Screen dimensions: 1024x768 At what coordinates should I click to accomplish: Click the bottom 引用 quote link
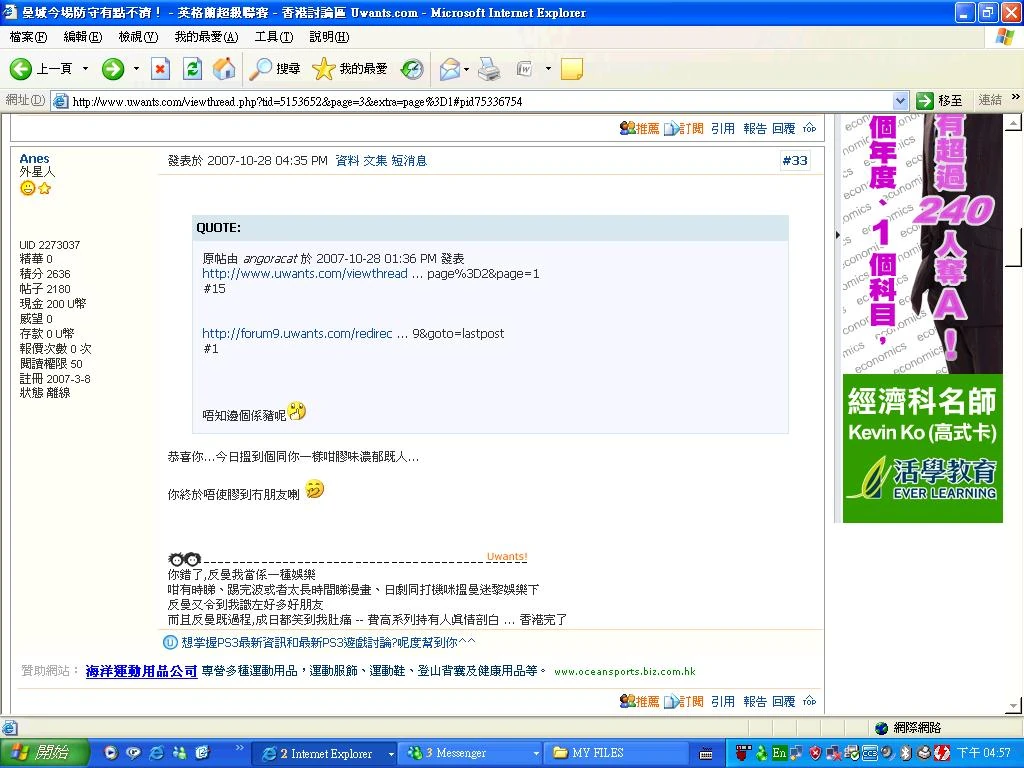tap(723, 701)
